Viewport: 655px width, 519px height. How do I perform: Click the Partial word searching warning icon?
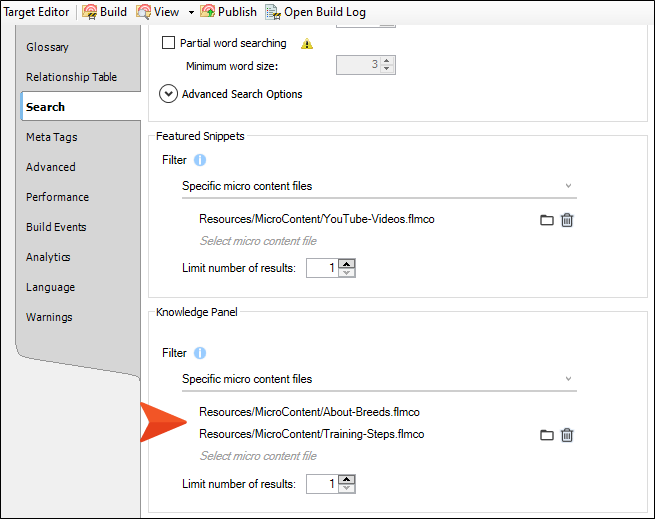coord(307,44)
